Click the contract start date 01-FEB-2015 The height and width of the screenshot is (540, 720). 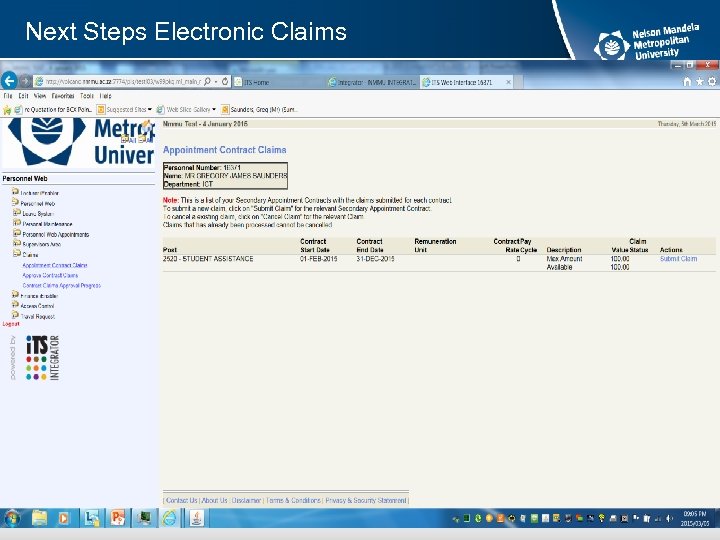coord(319,259)
